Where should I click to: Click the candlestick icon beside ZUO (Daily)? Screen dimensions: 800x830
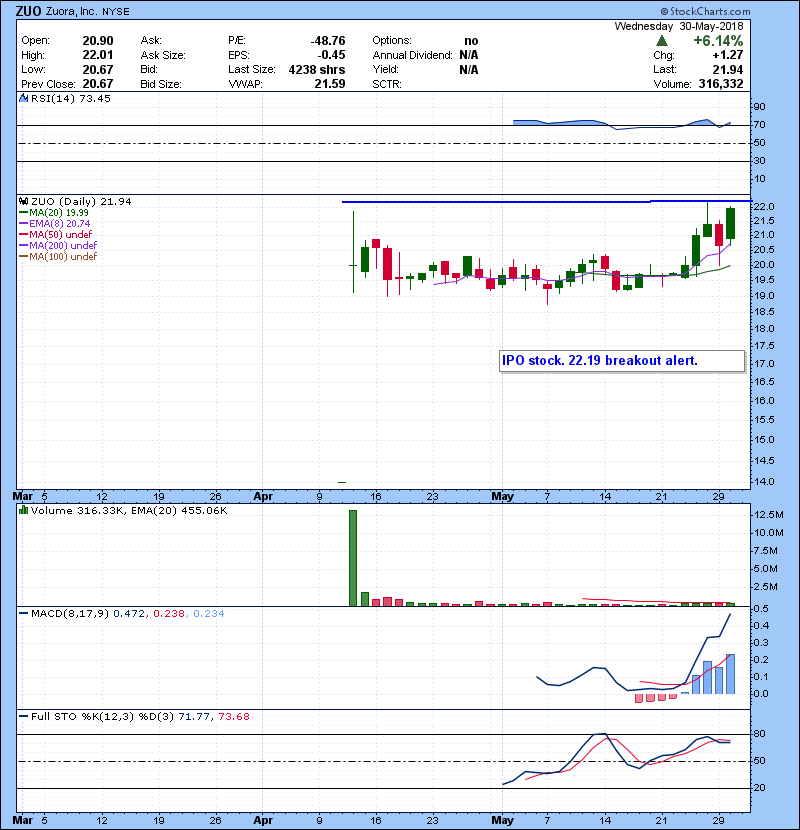tap(23, 201)
